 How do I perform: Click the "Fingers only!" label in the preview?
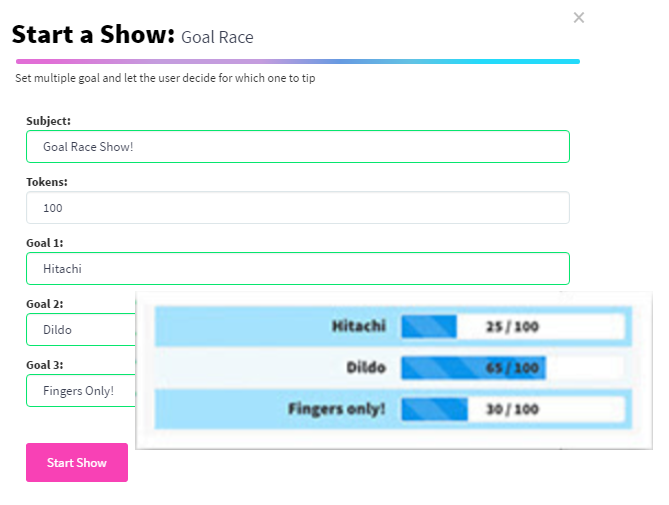point(336,409)
